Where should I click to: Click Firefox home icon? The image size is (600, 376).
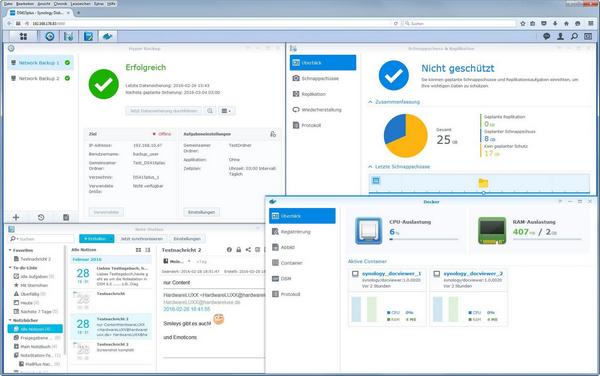point(566,23)
